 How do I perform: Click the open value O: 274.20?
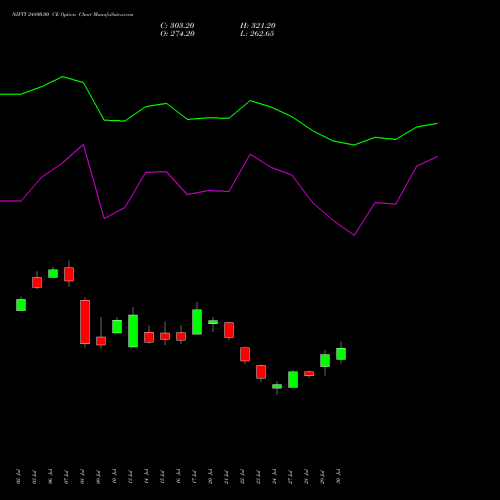[x=177, y=34]
